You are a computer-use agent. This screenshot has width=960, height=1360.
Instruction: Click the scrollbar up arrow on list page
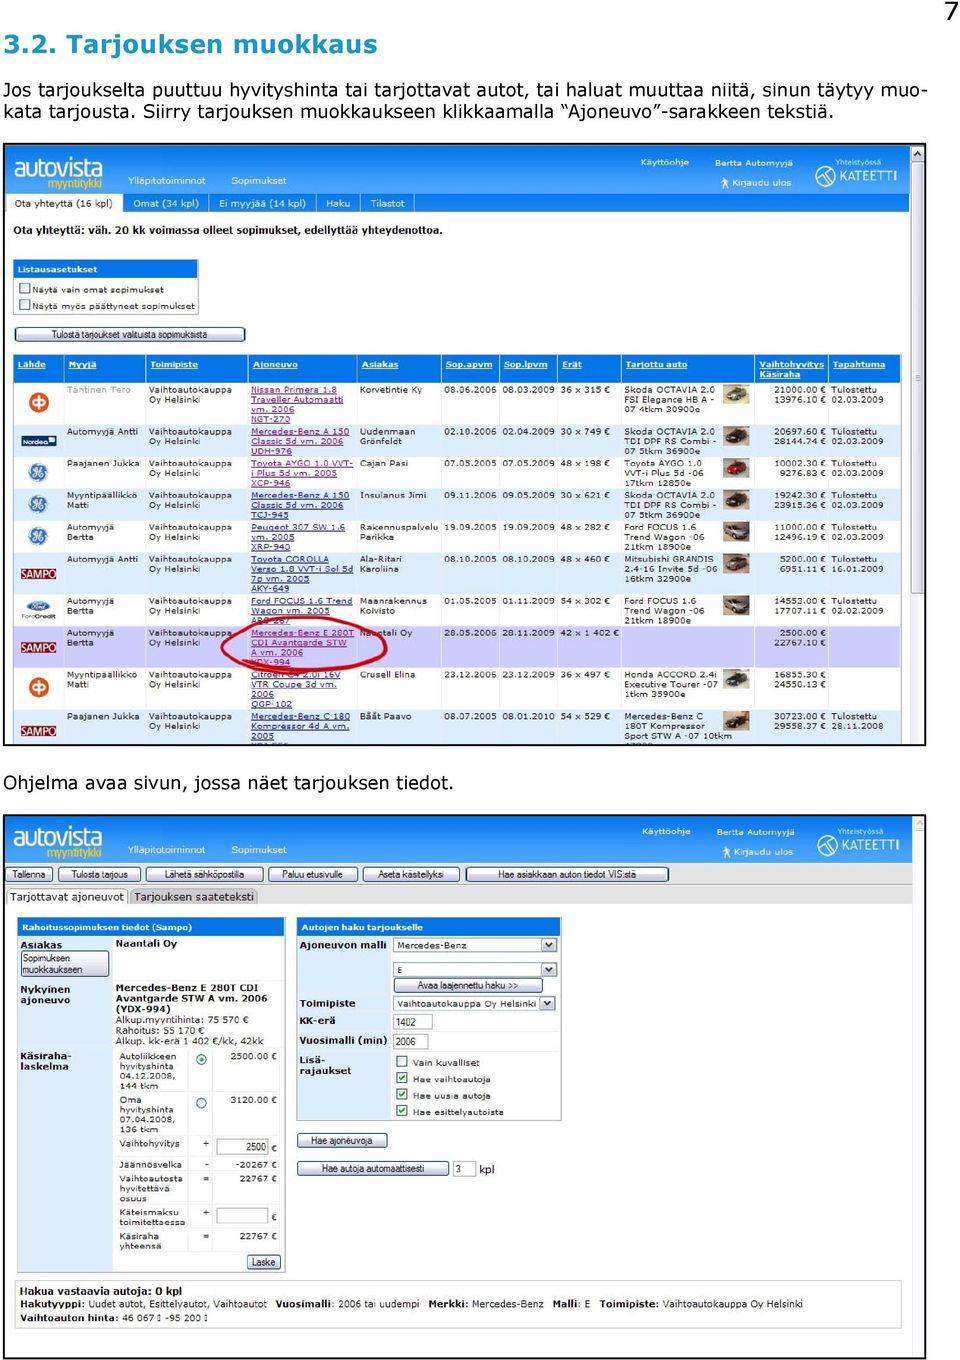coord(917,154)
